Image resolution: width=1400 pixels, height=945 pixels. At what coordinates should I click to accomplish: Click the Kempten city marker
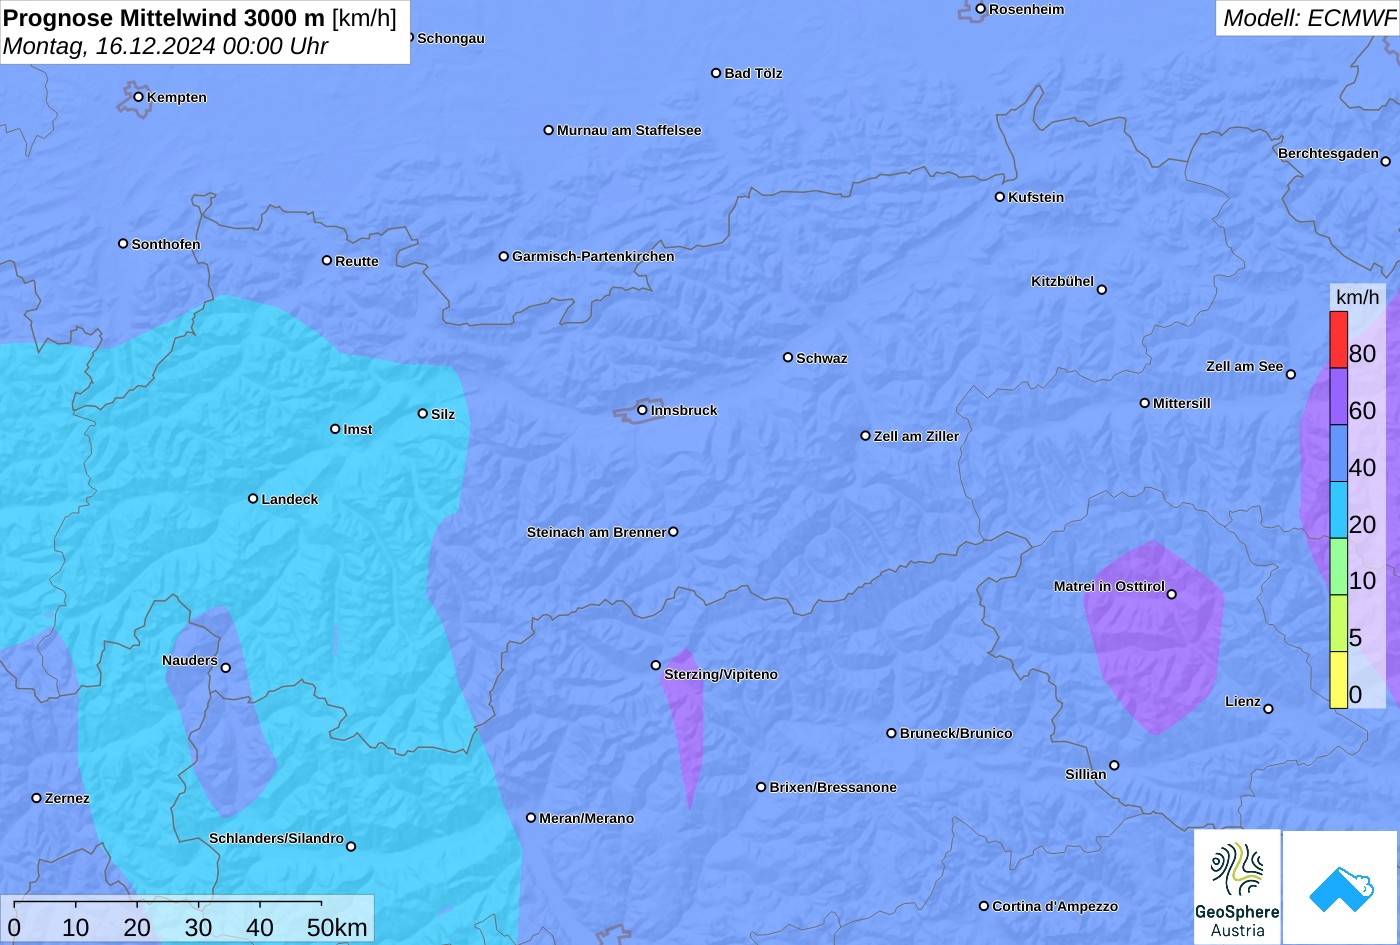[x=139, y=97]
